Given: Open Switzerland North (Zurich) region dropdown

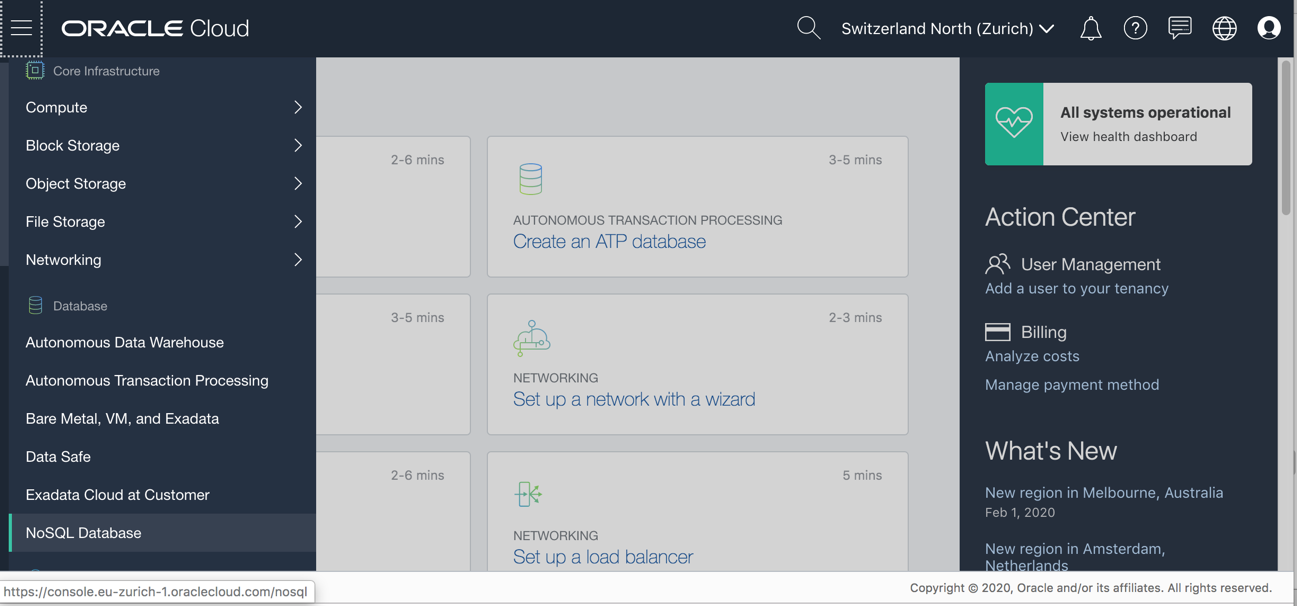Looking at the screenshot, I should [x=947, y=28].
